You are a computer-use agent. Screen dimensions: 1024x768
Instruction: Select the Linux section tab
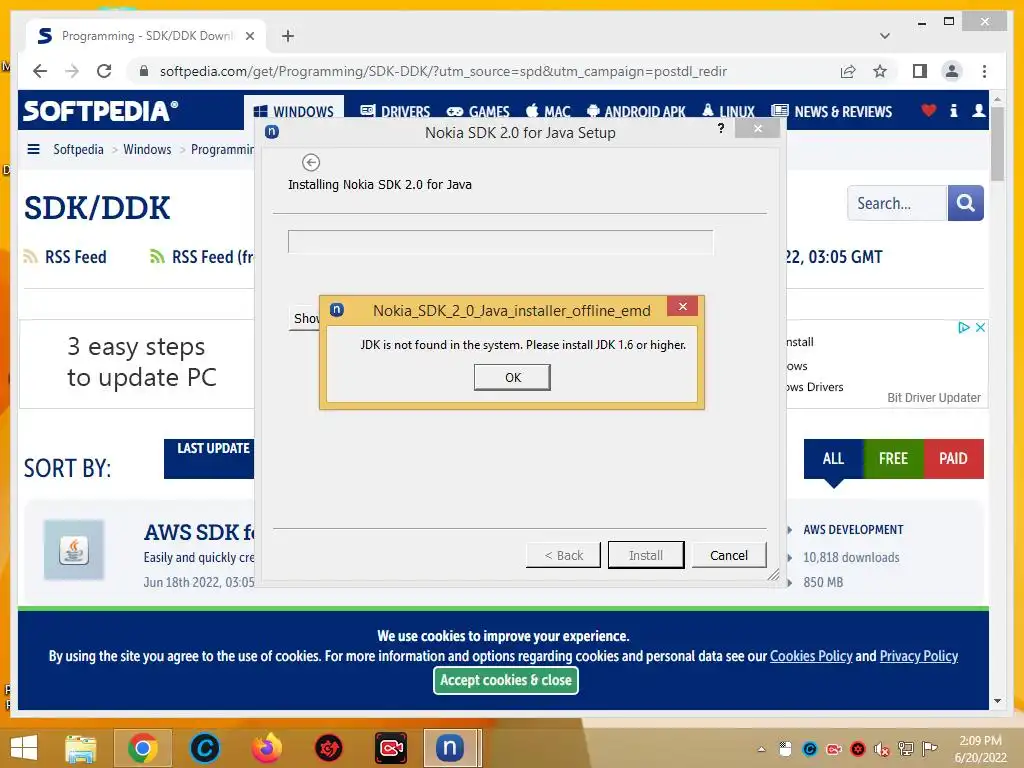(x=728, y=111)
